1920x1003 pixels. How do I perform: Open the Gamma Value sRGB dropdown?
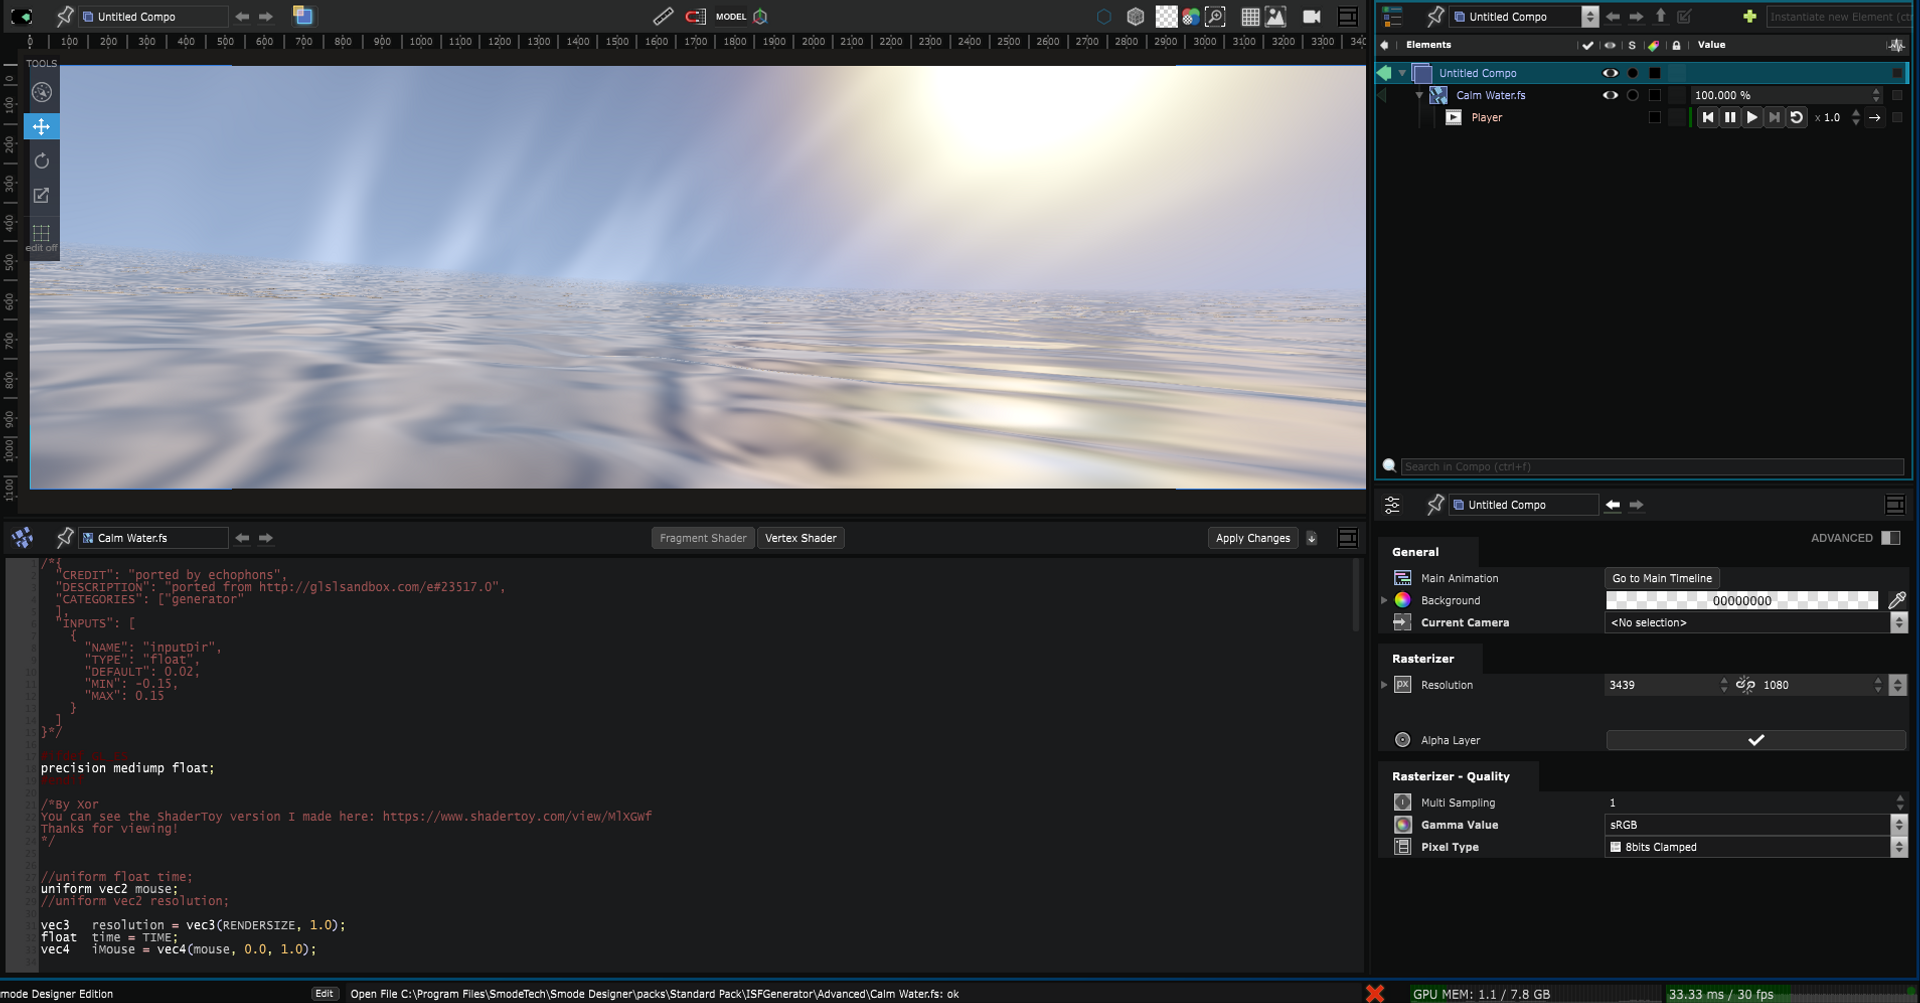coord(1756,825)
